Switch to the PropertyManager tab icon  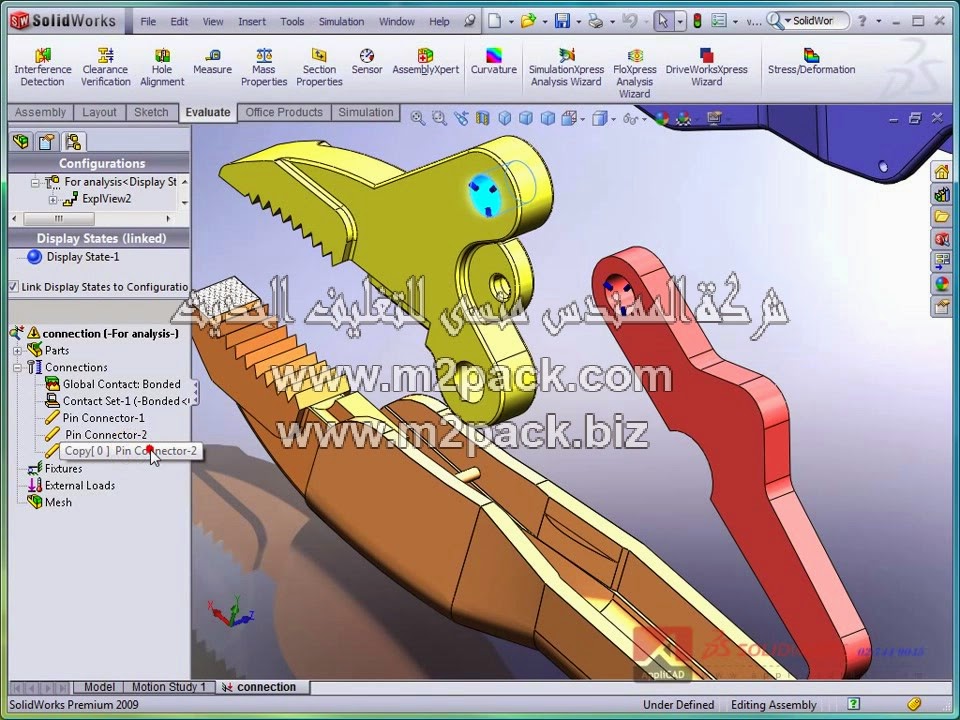pyautogui.click(x=47, y=142)
